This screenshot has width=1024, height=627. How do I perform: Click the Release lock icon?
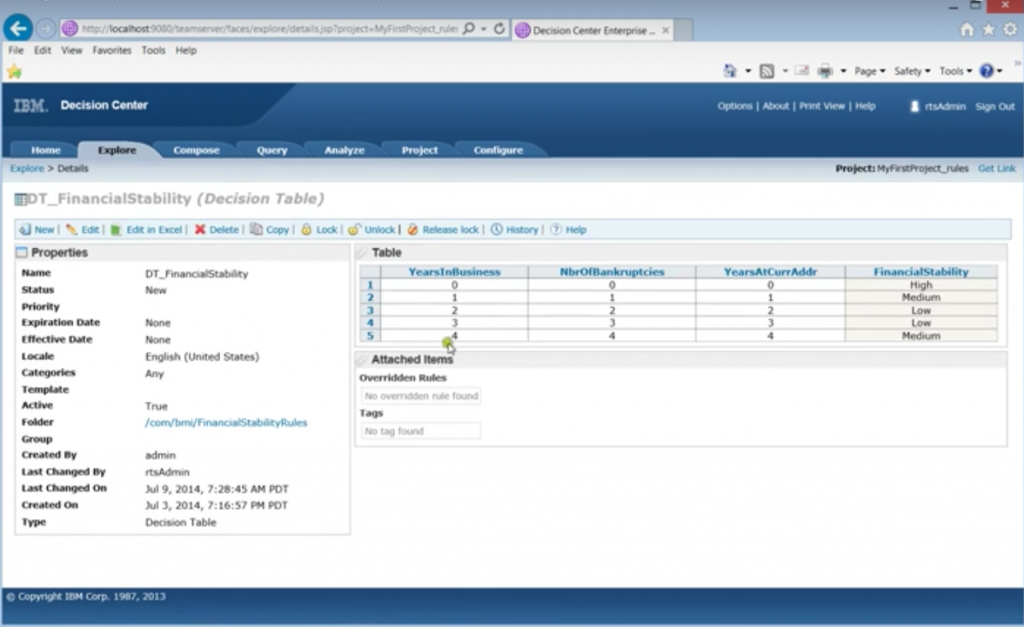413,229
